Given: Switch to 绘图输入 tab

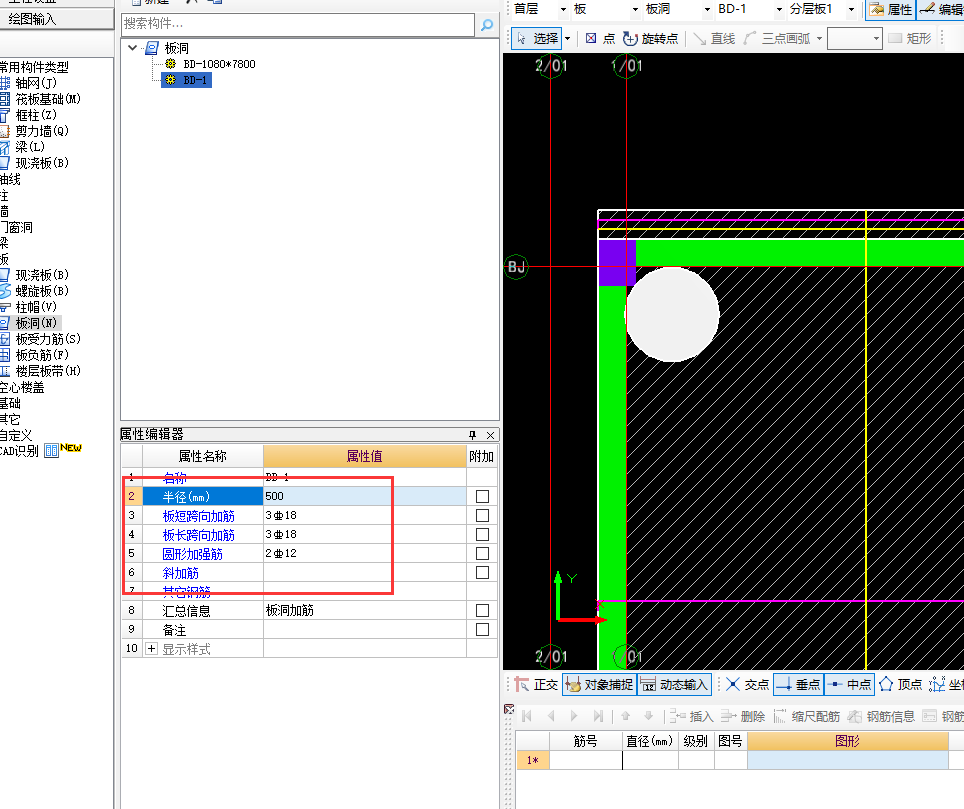Looking at the screenshot, I should 32,19.
